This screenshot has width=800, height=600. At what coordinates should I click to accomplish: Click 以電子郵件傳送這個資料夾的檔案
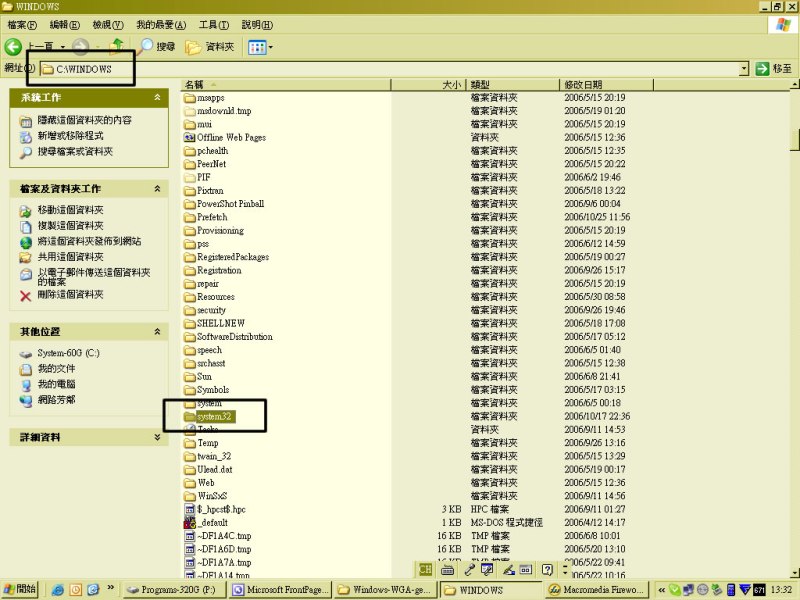pos(94,277)
